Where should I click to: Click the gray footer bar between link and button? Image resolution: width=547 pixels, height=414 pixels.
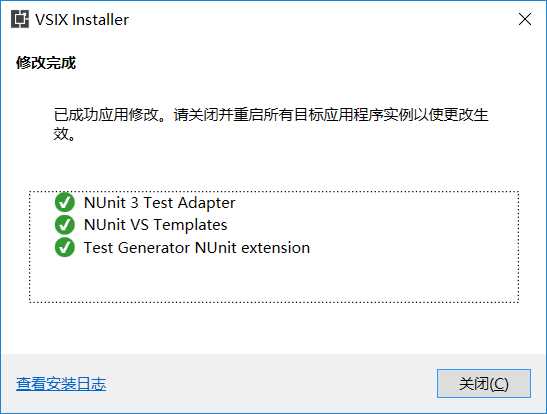point(272,384)
